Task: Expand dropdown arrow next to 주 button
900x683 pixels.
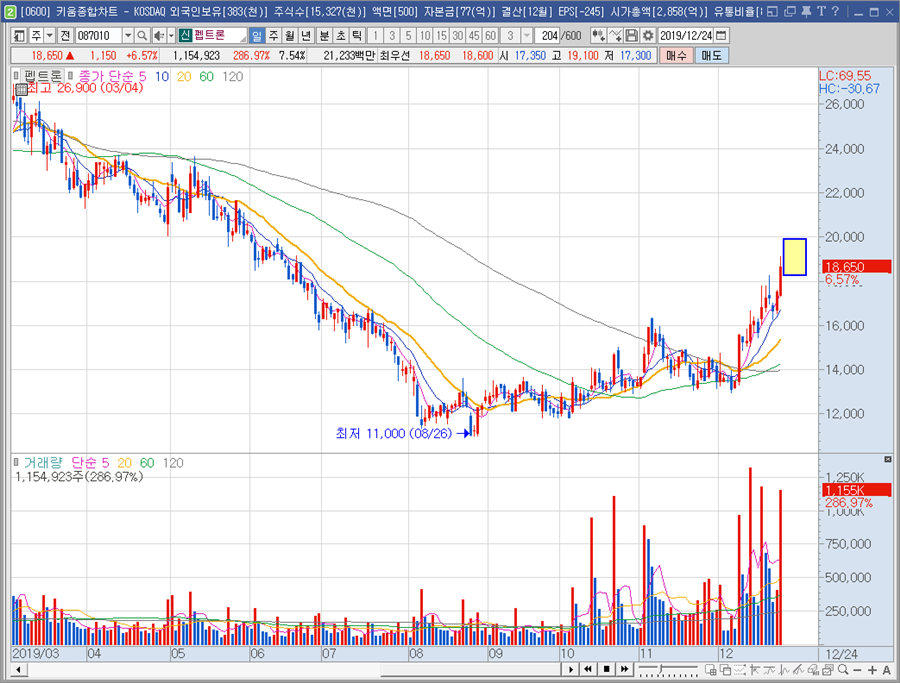Action: coord(49,36)
